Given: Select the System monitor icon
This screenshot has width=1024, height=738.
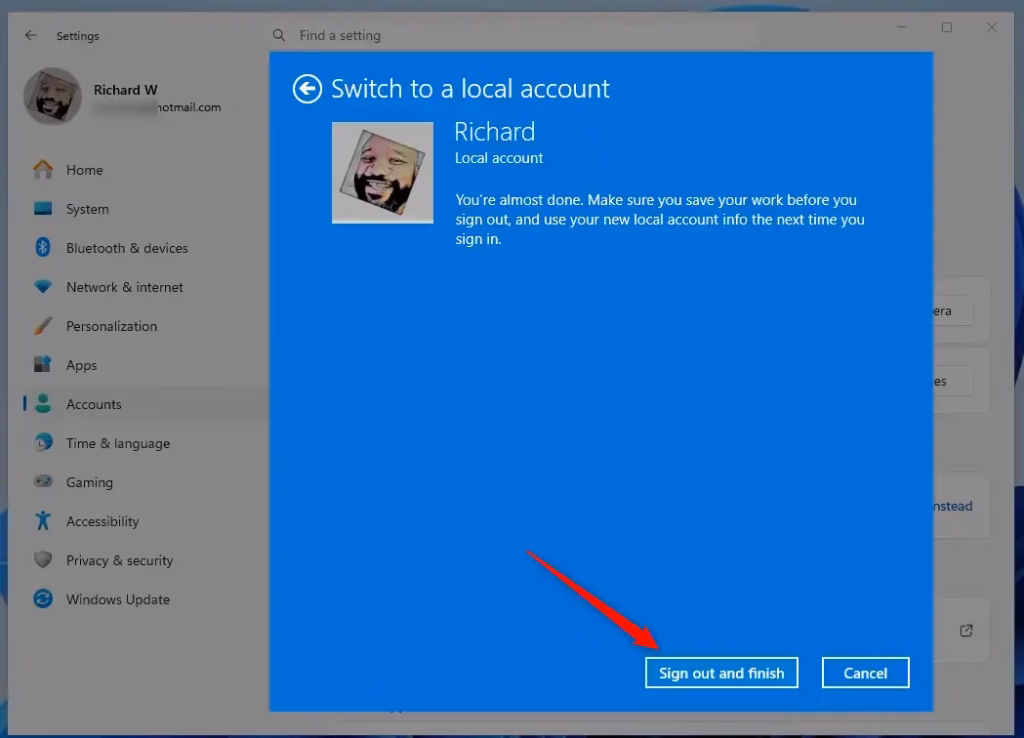Looking at the screenshot, I should pos(43,209).
